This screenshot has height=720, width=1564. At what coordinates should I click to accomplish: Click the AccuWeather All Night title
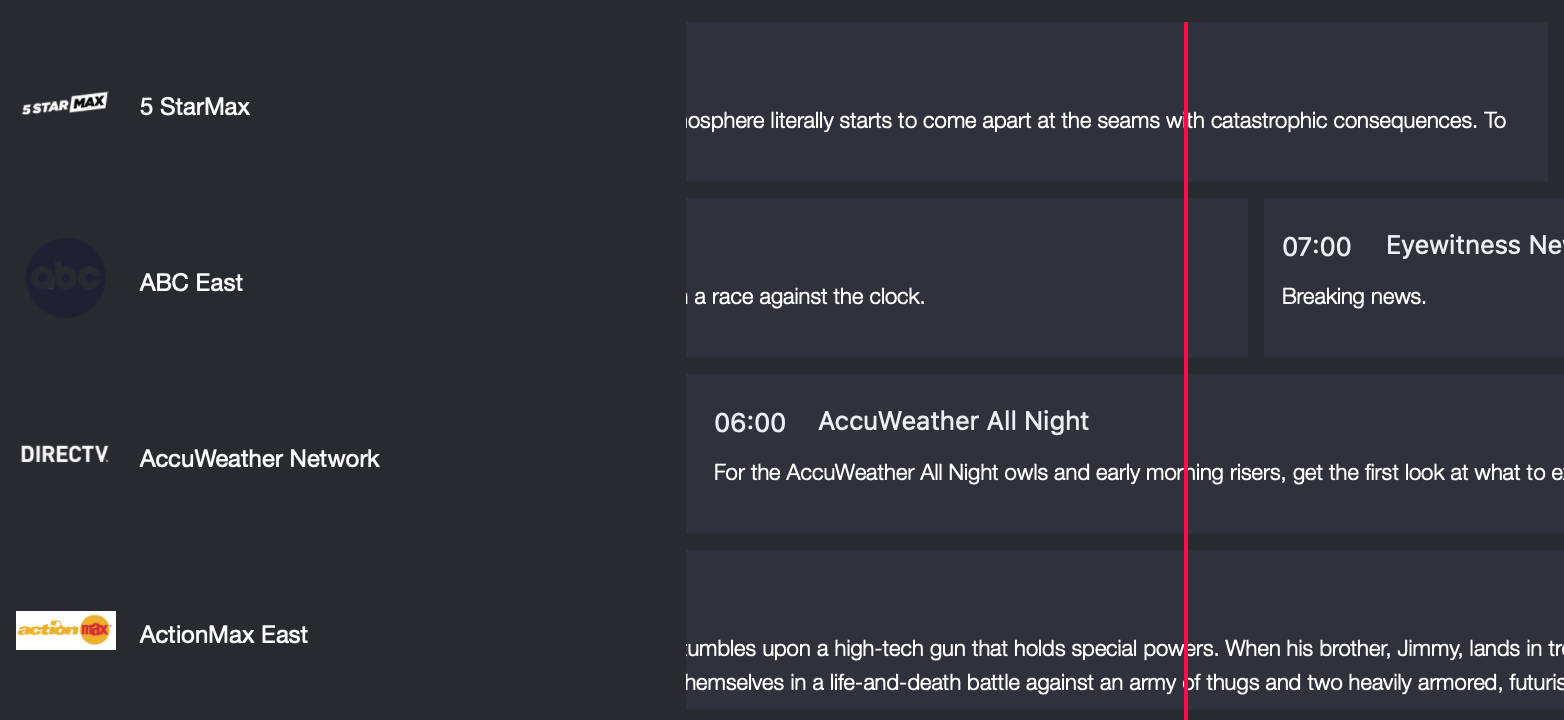point(952,421)
